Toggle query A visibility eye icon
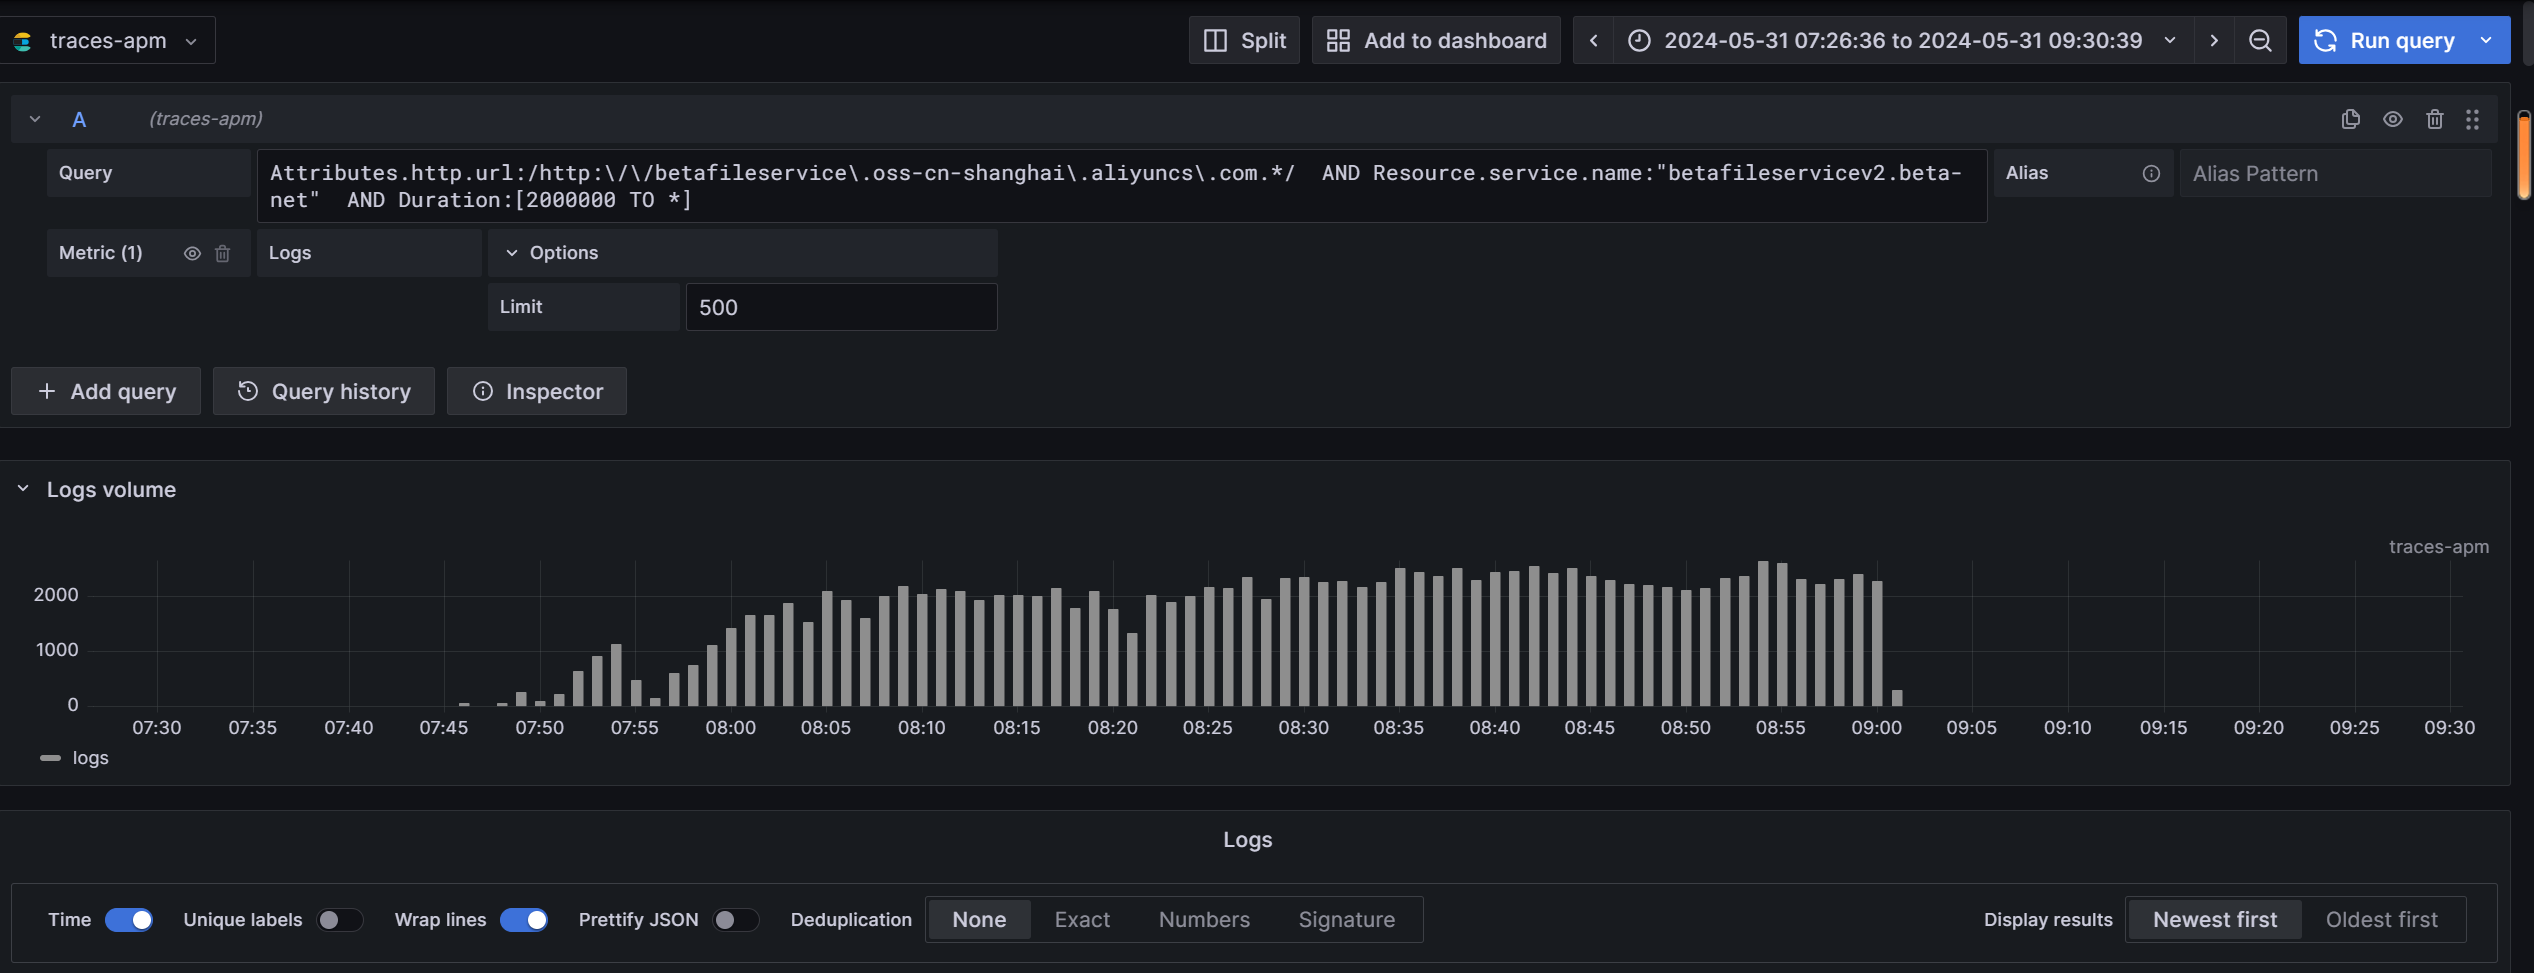Screen dimensions: 2534x973 pyautogui.click(x=2393, y=119)
